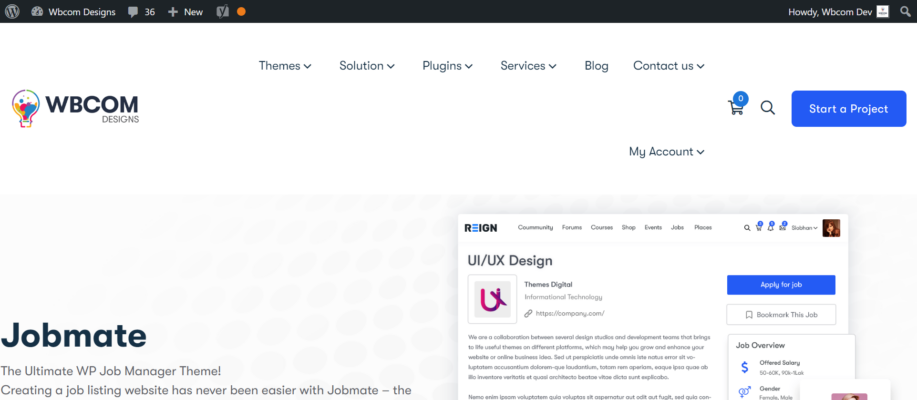The image size is (917, 400).
Task: Click the Wbcom Designs lightbulb logo
Action: click(x=75, y=109)
